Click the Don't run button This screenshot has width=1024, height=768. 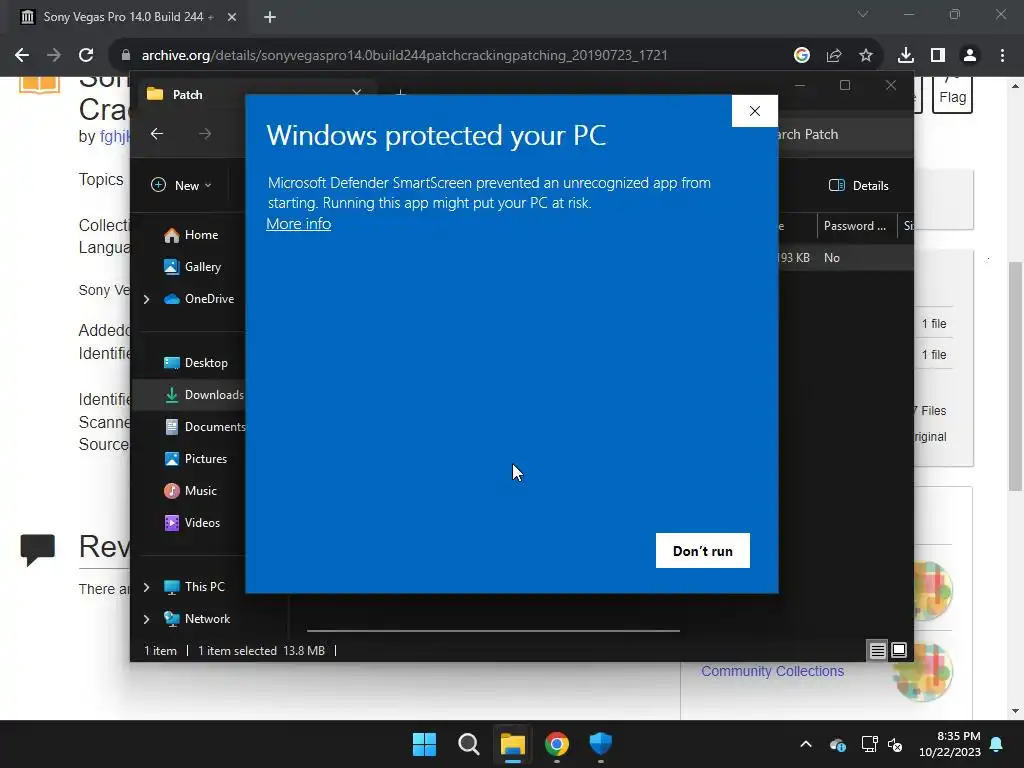pyautogui.click(x=703, y=551)
